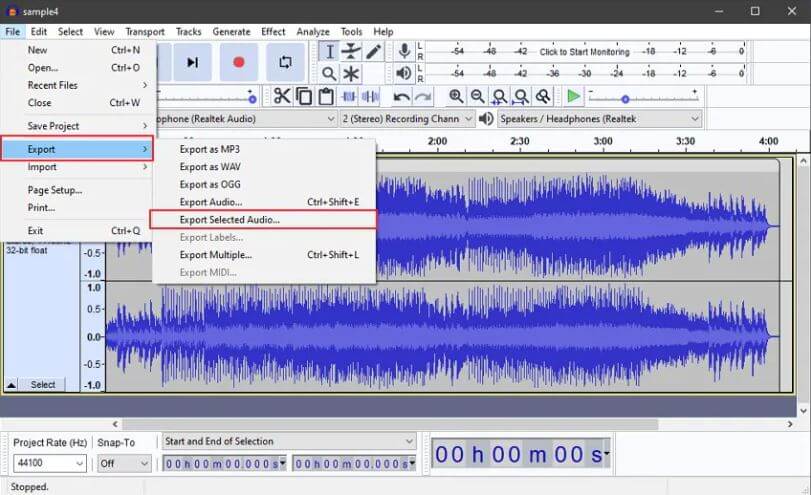Open the Speakers / Headphones output dropdown
The width and height of the screenshot is (811, 495).
[599, 119]
